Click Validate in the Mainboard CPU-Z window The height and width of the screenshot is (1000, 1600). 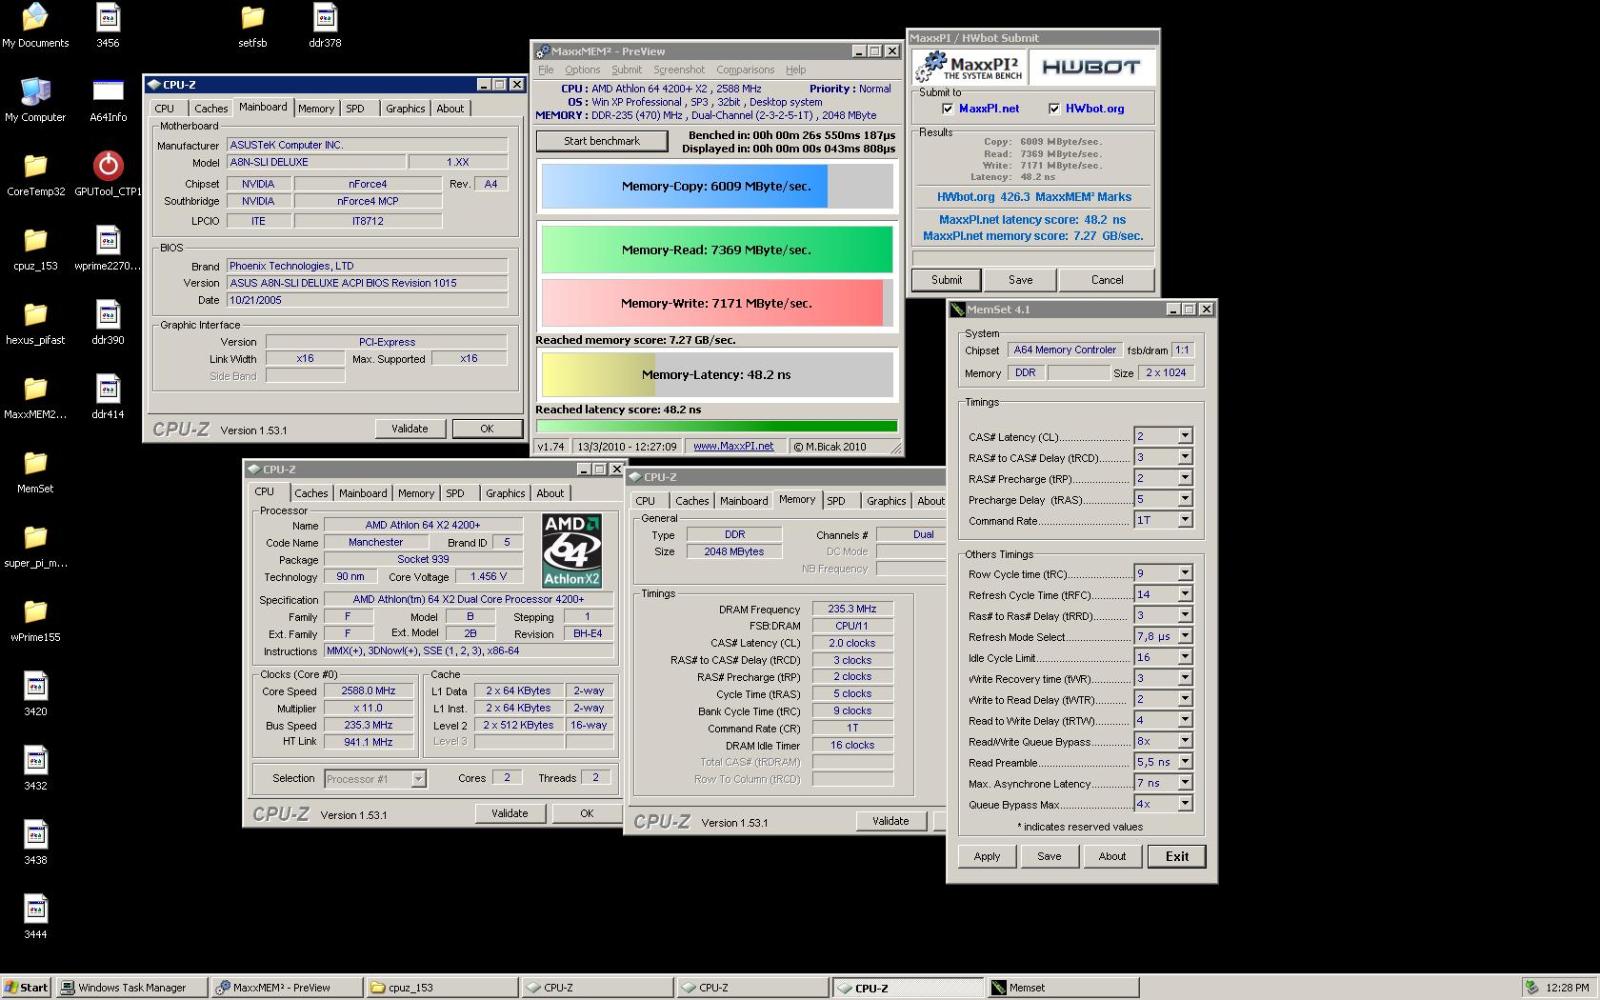tap(409, 429)
